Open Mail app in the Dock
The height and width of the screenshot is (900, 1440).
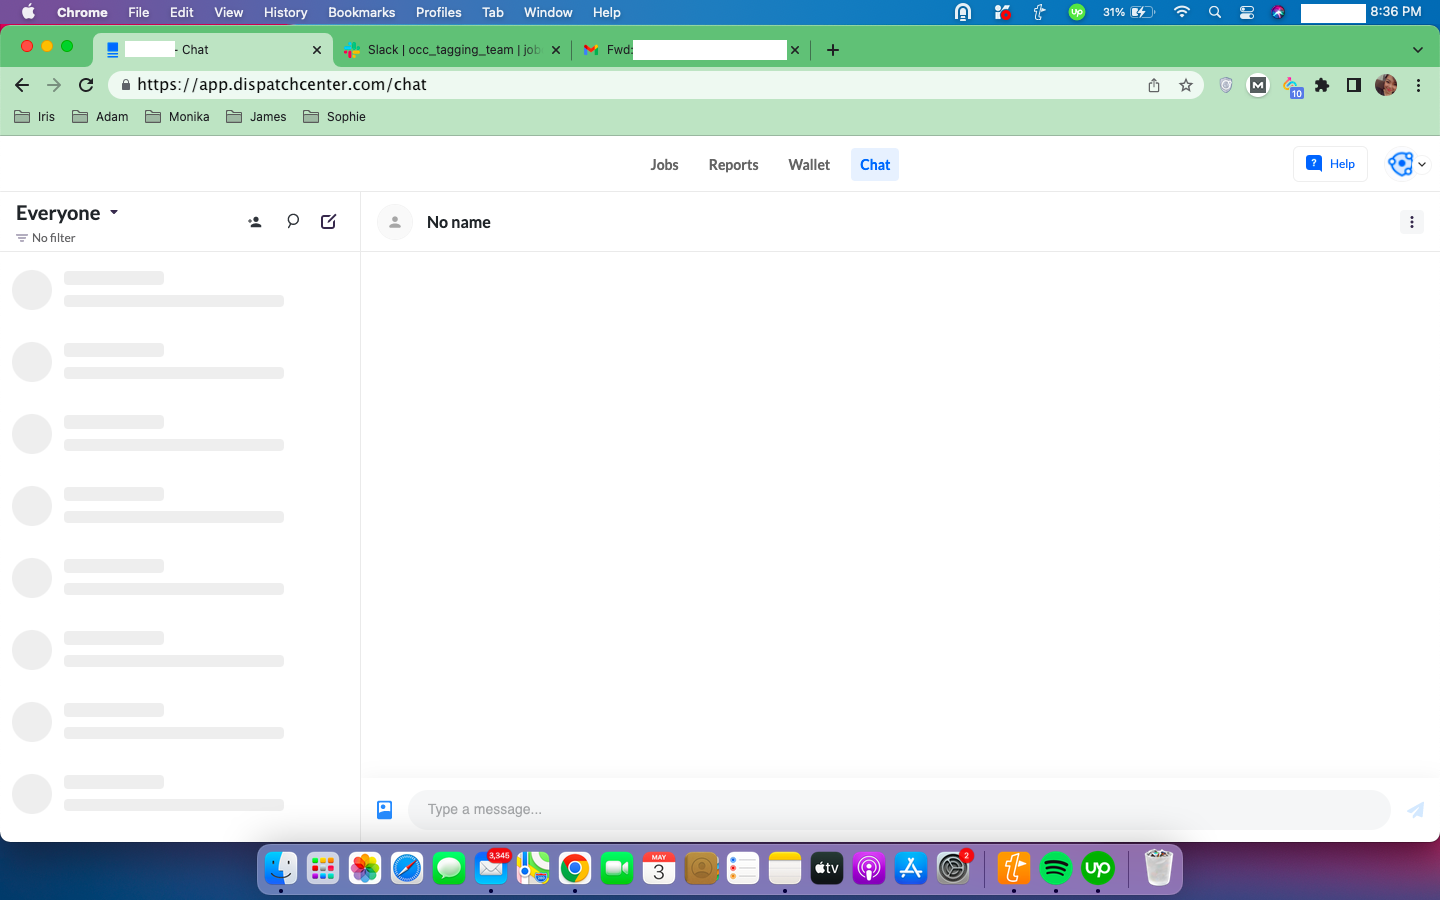[x=491, y=868]
